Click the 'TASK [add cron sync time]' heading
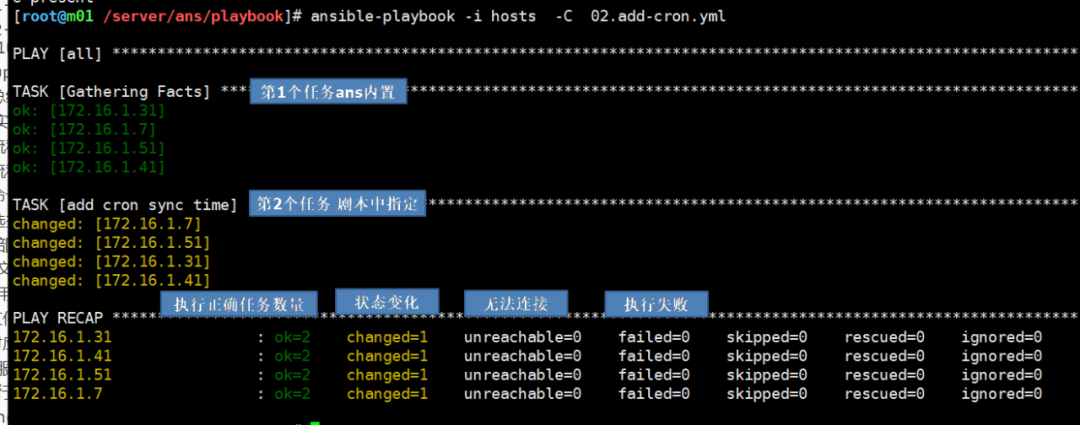Image resolution: width=1080 pixels, height=425 pixels. point(125,205)
